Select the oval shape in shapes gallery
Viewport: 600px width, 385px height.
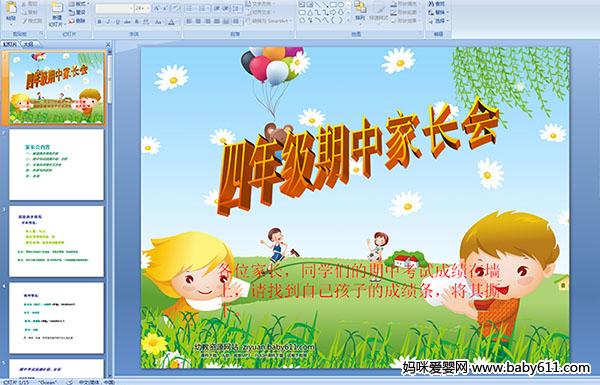pos(341,4)
